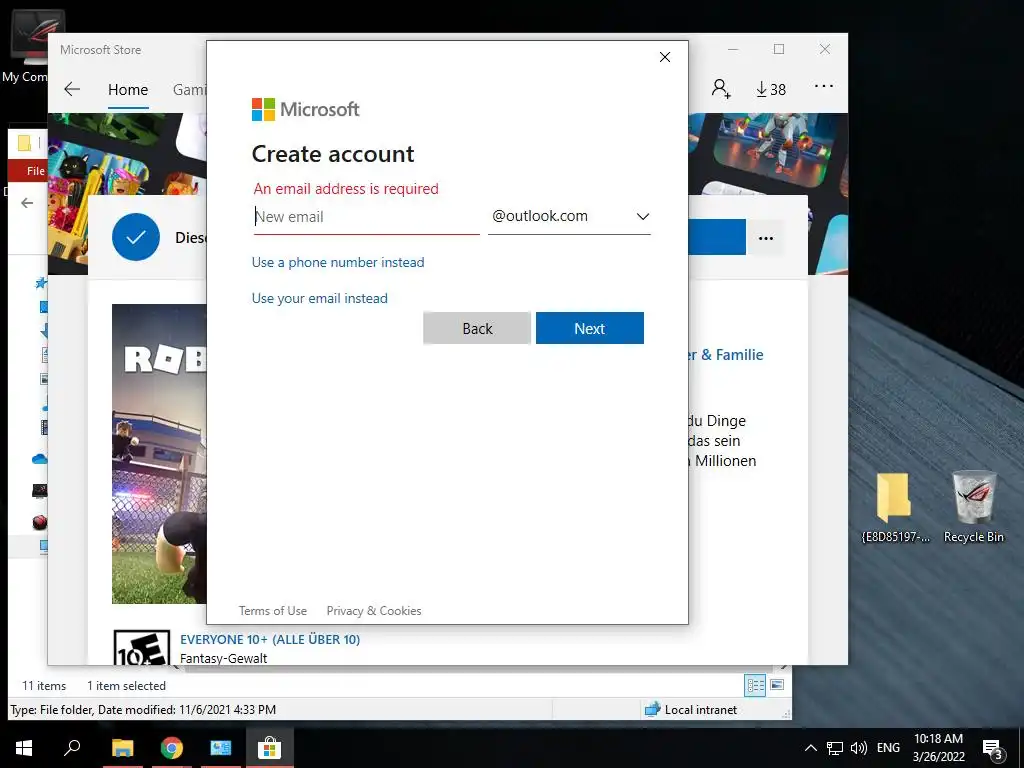Click the volume speaker tray icon
Image resolution: width=1024 pixels, height=768 pixels.
point(859,748)
